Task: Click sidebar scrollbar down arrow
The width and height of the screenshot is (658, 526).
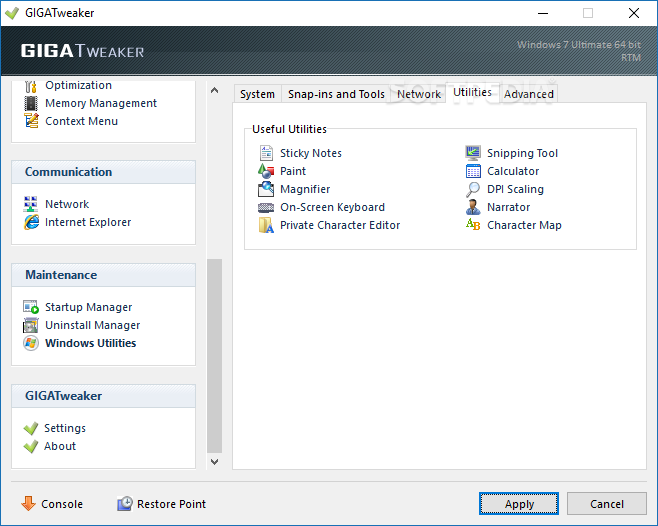Action: 214,462
